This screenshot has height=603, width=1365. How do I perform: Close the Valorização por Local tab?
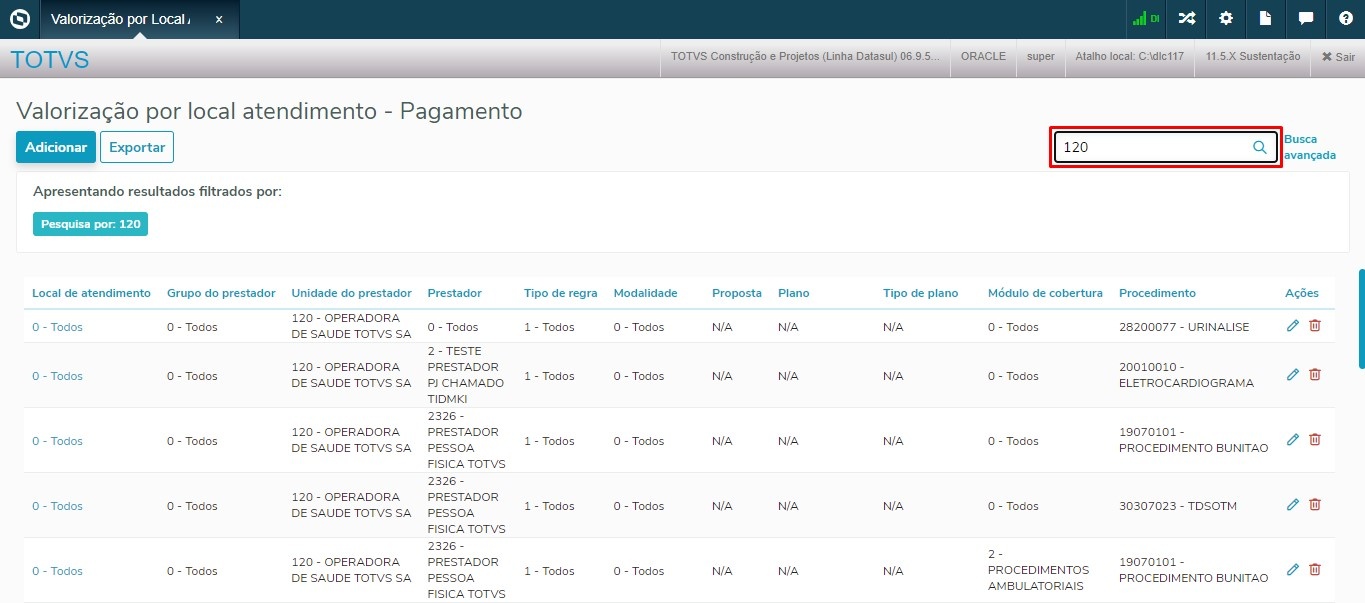[219, 19]
